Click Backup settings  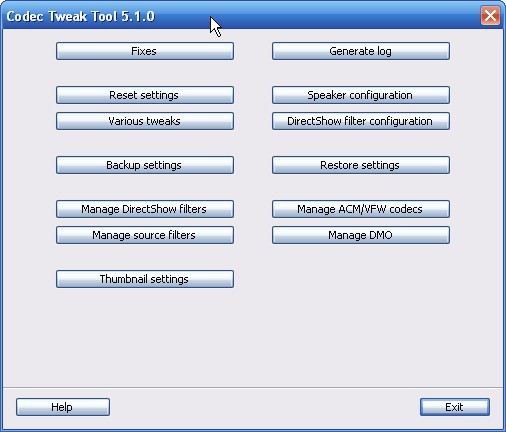pos(145,165)
